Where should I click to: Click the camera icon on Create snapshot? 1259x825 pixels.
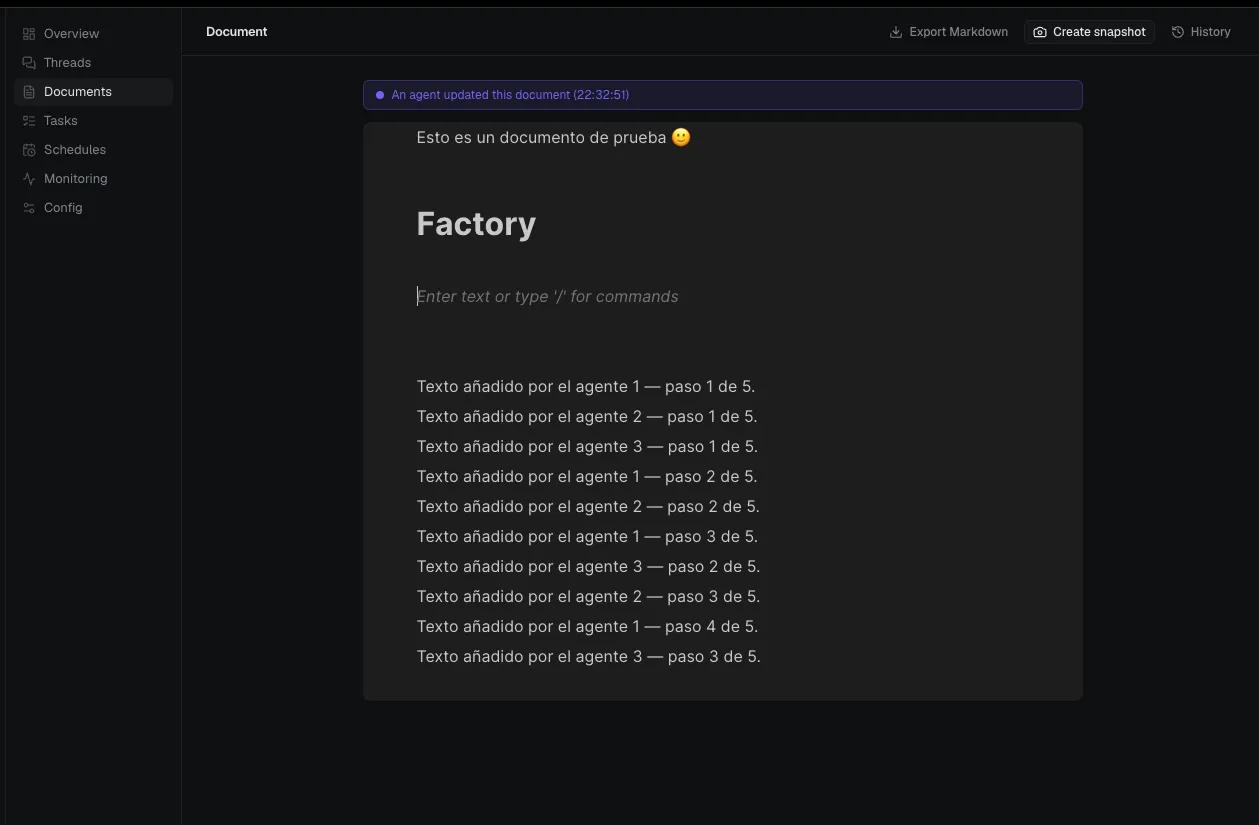pos(1040,32)
